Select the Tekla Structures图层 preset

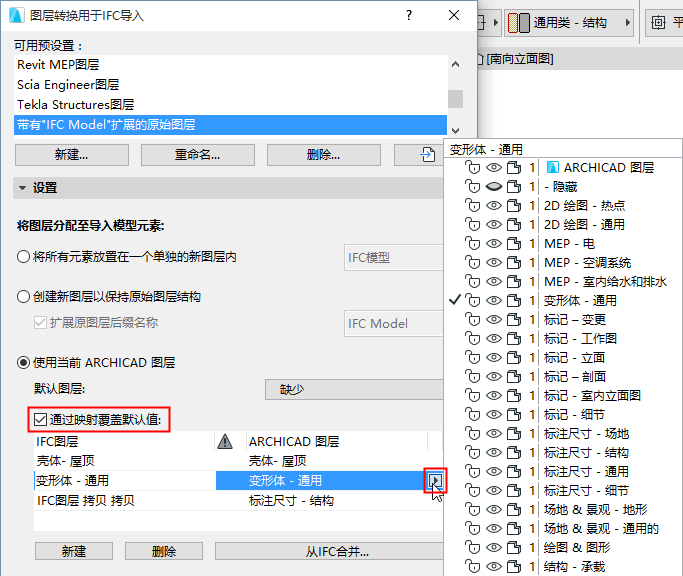pos(230,105)
